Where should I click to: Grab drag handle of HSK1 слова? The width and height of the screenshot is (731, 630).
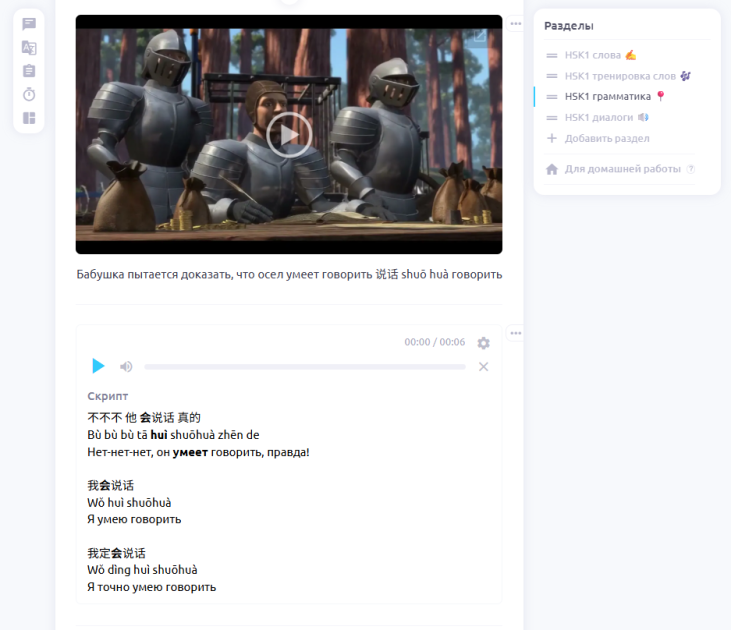point(552,55)
